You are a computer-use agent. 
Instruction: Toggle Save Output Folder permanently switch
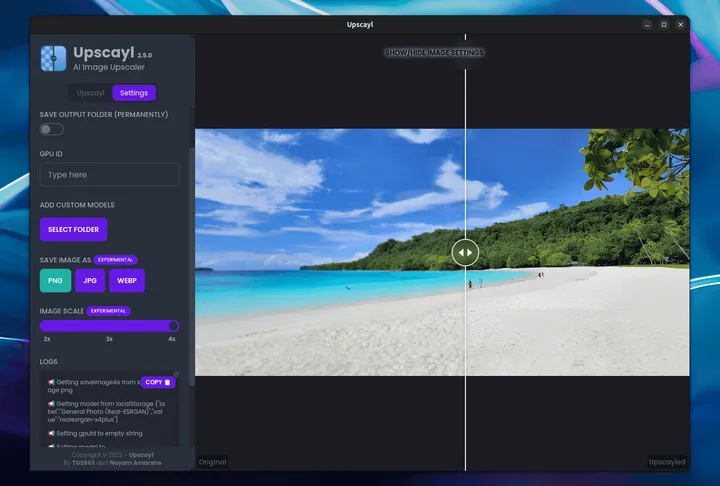coord(51,130)
